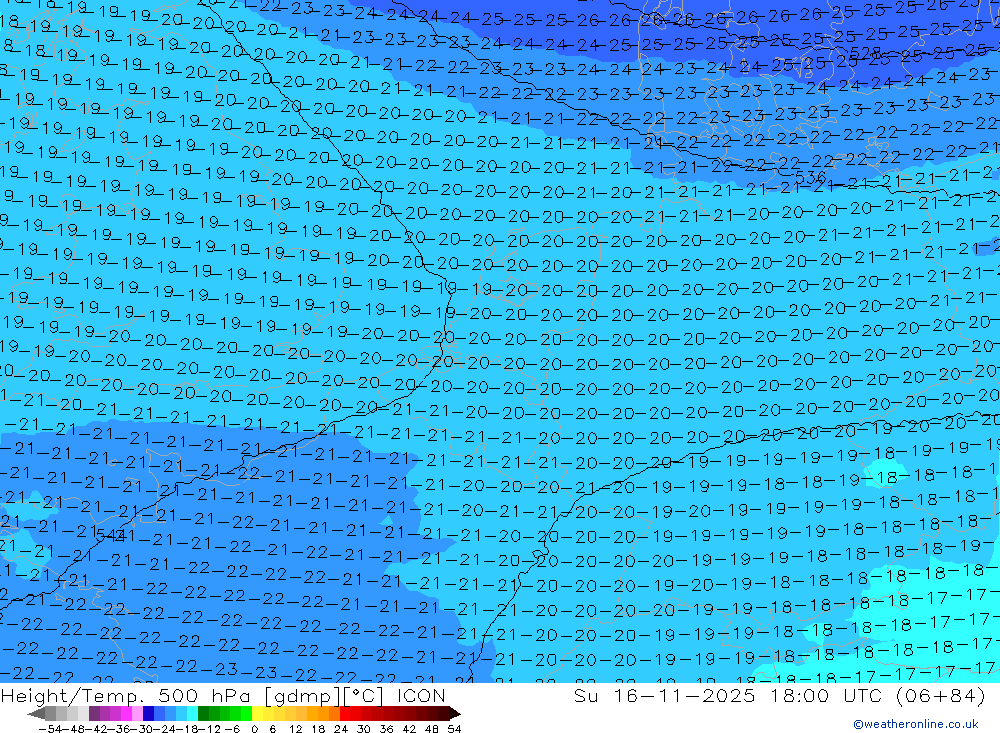The image size is (1000, 733).
Task: Click the dark maroon right arrow end of scale
Action: [455, 713]
